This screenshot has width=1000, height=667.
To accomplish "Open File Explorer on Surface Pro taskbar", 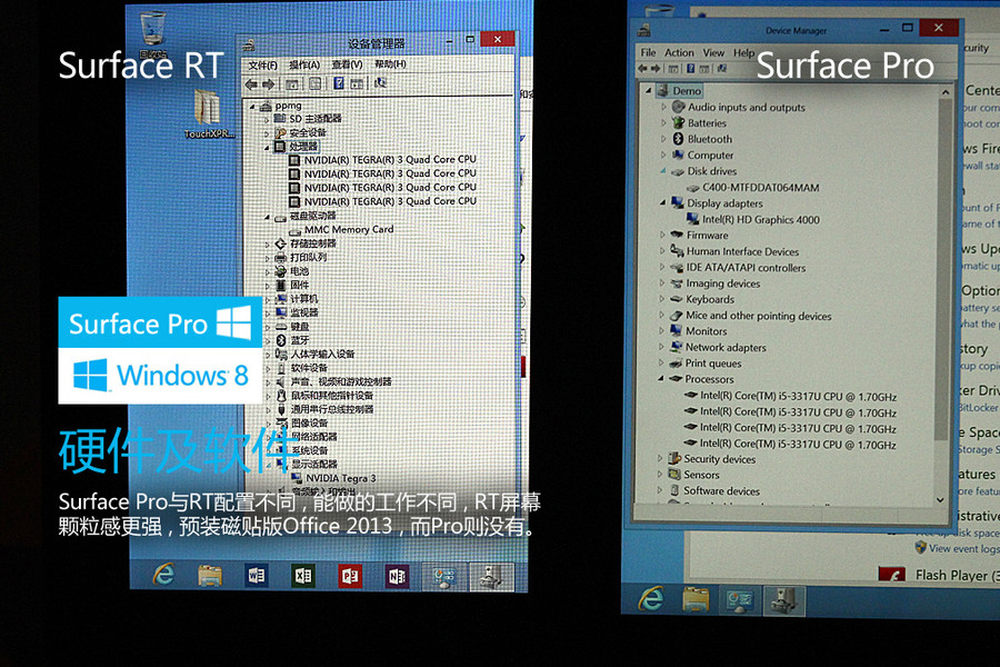I will [695, 600].
